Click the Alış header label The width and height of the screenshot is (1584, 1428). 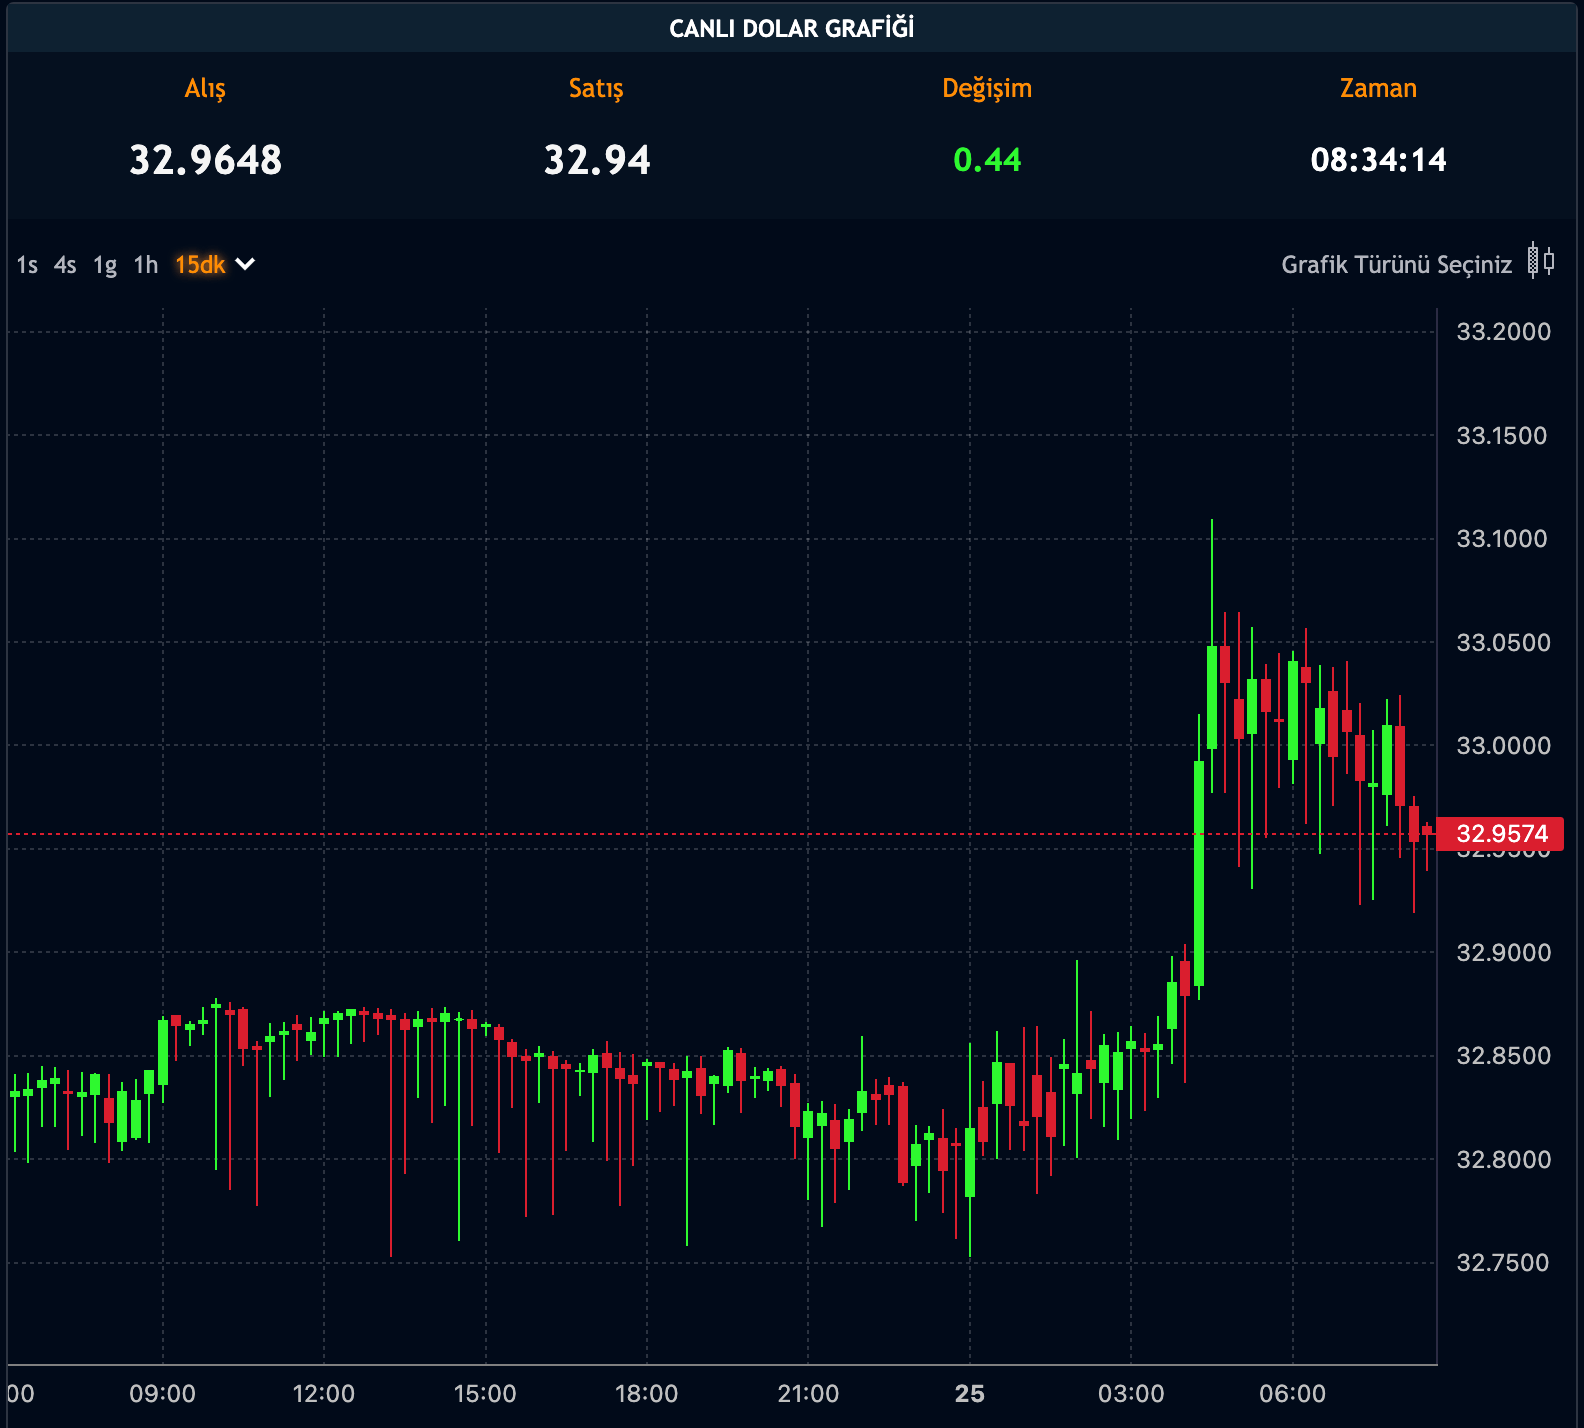(205, 89)
